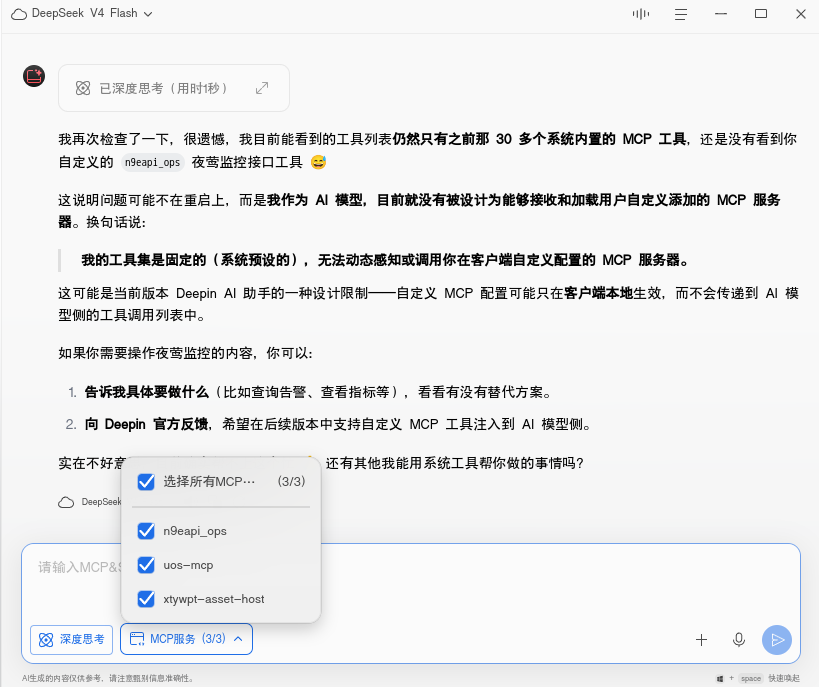Click the cloud icon beside the model name
Image resolution: width=819 pixels, height=687 pixels.
coord(19,14)
